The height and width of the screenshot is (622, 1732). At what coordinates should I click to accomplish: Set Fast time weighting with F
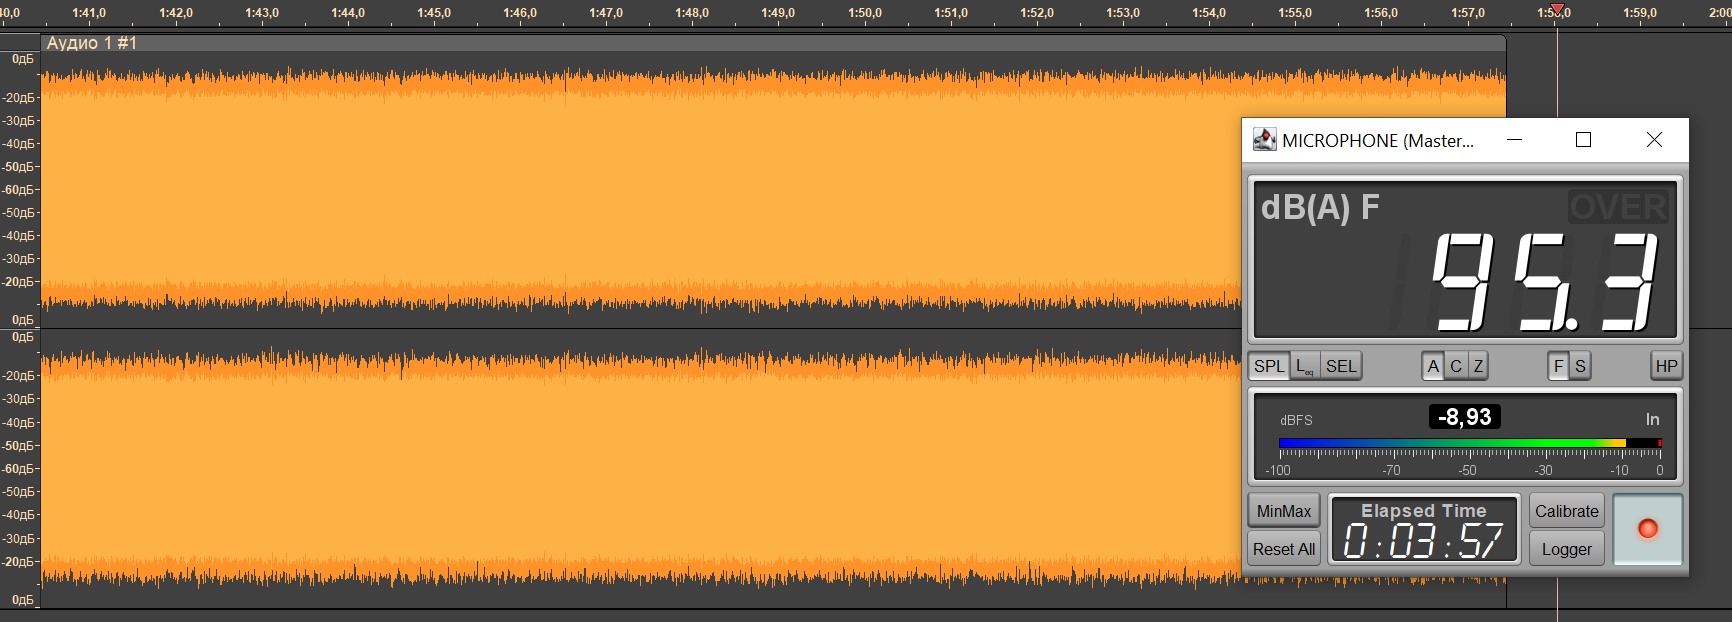(1558, 366)
